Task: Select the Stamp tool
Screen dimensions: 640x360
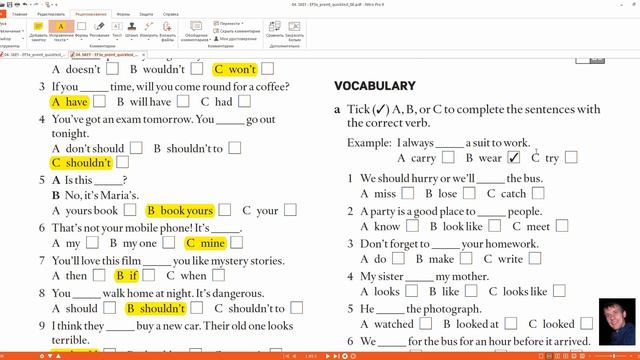Action: 132,27
